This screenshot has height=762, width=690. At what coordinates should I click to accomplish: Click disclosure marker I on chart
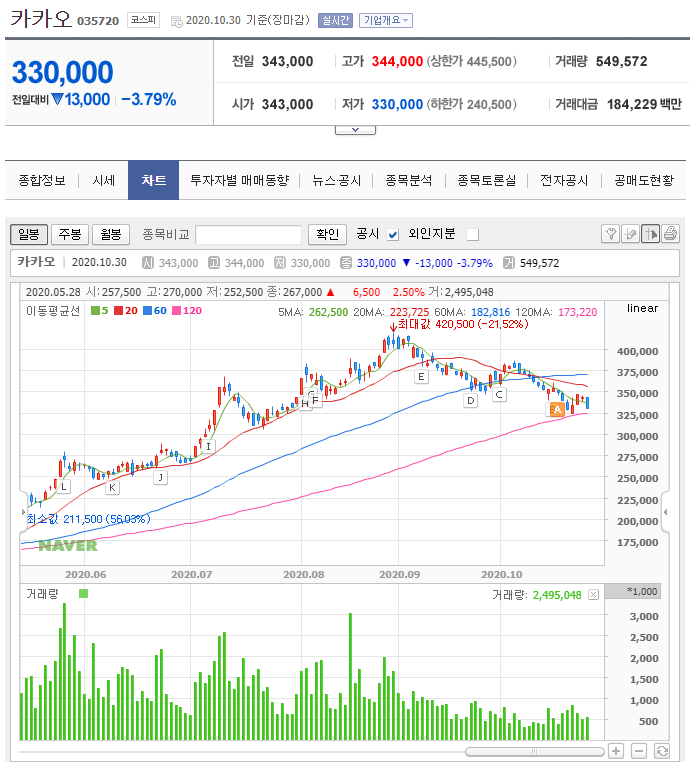[x=208, y=446]
